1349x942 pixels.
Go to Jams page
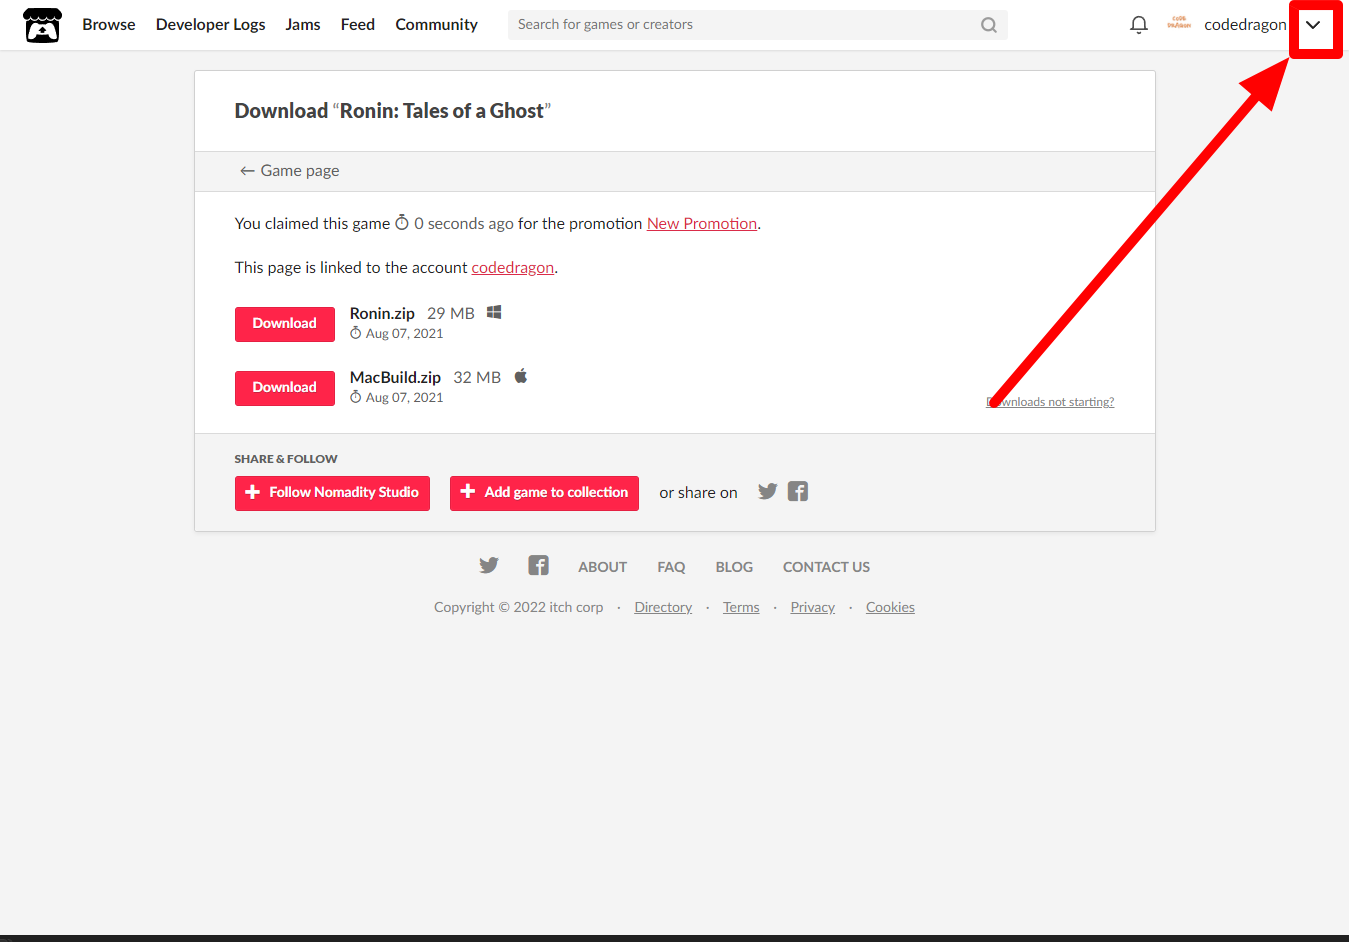pos(303,24)
